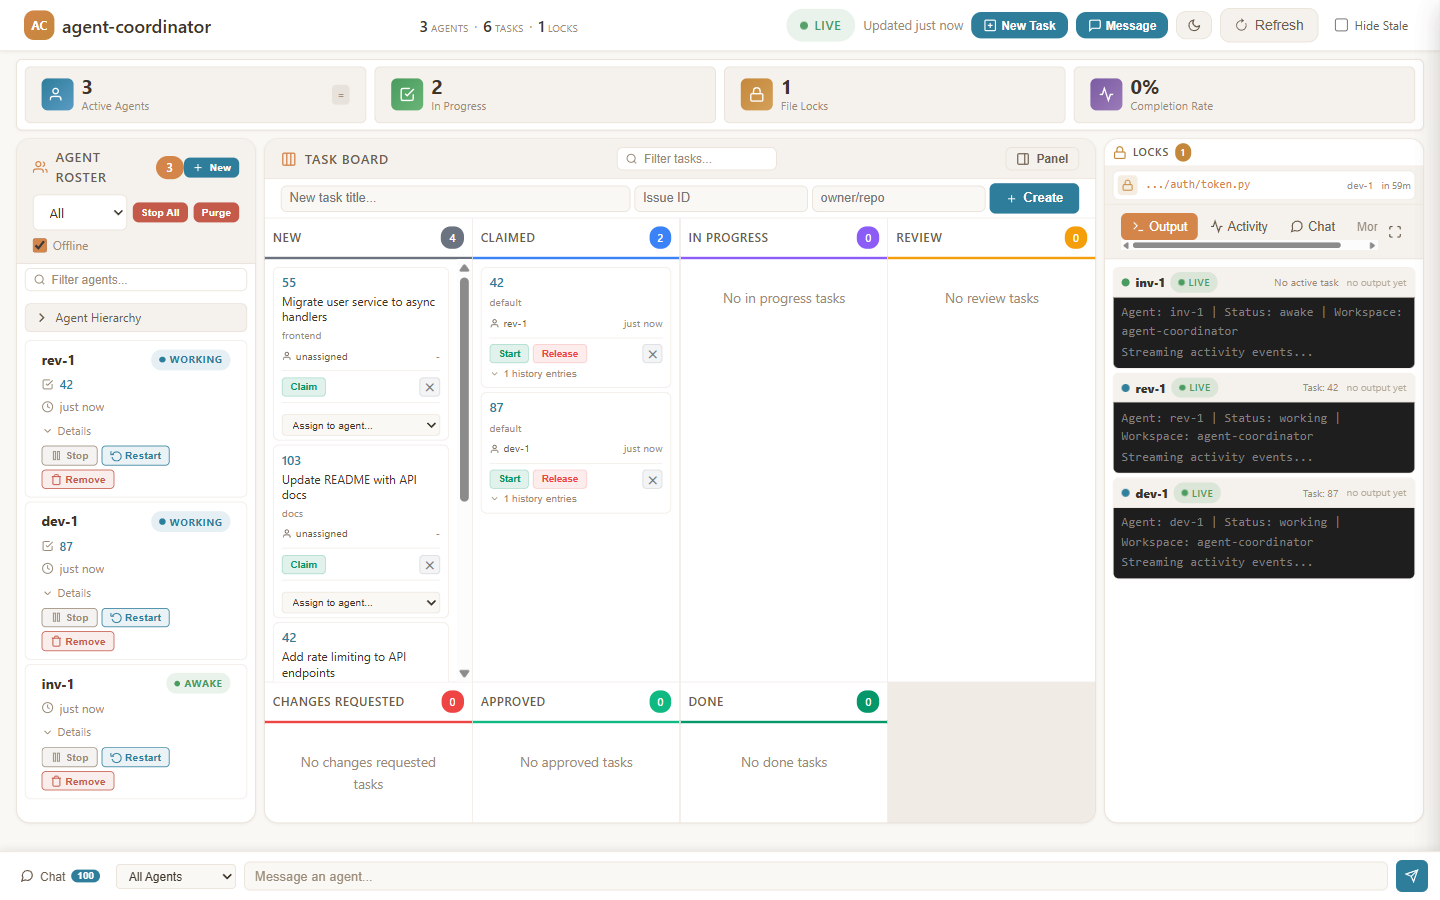Click the Purge button
Screen dimensions: 1440x900
[x=216, y=213]
